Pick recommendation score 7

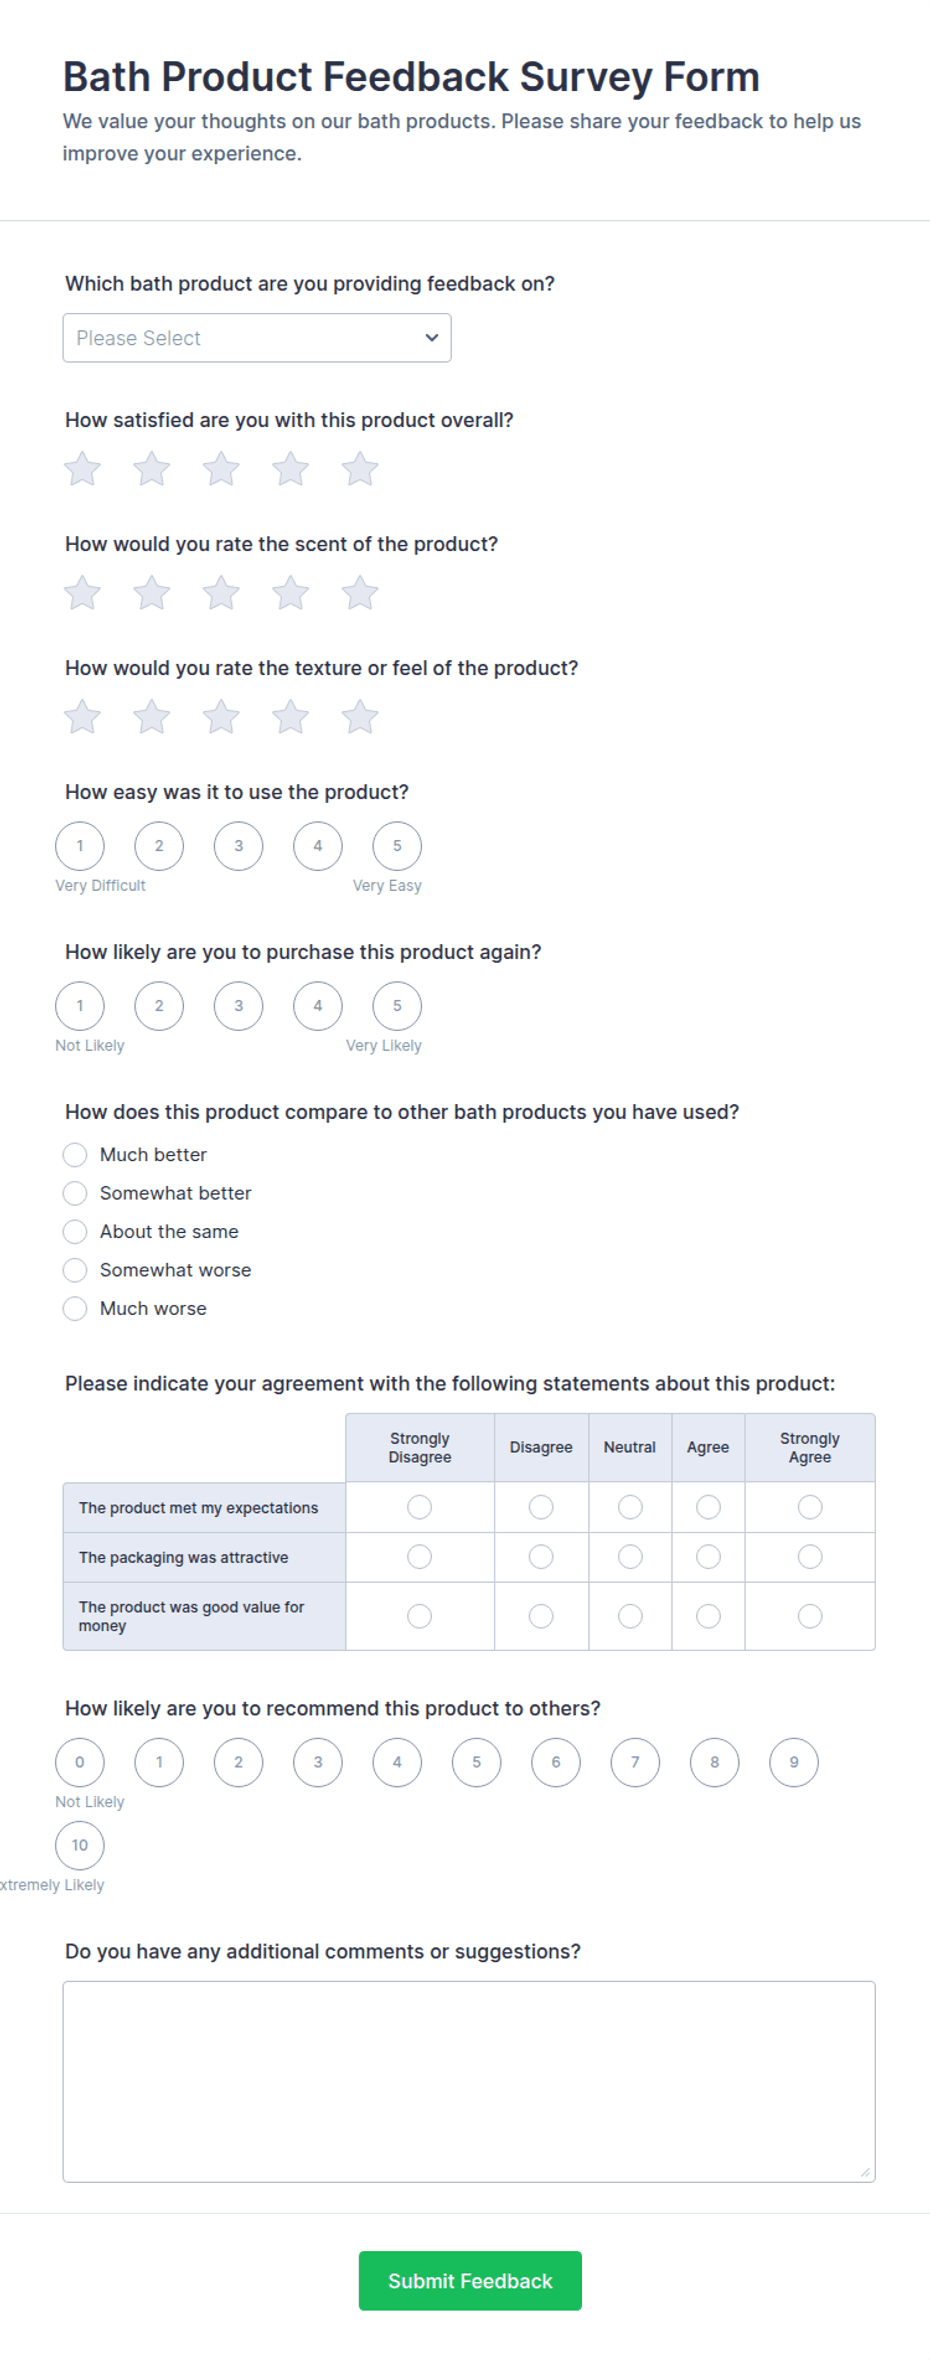click(635, 1762)
